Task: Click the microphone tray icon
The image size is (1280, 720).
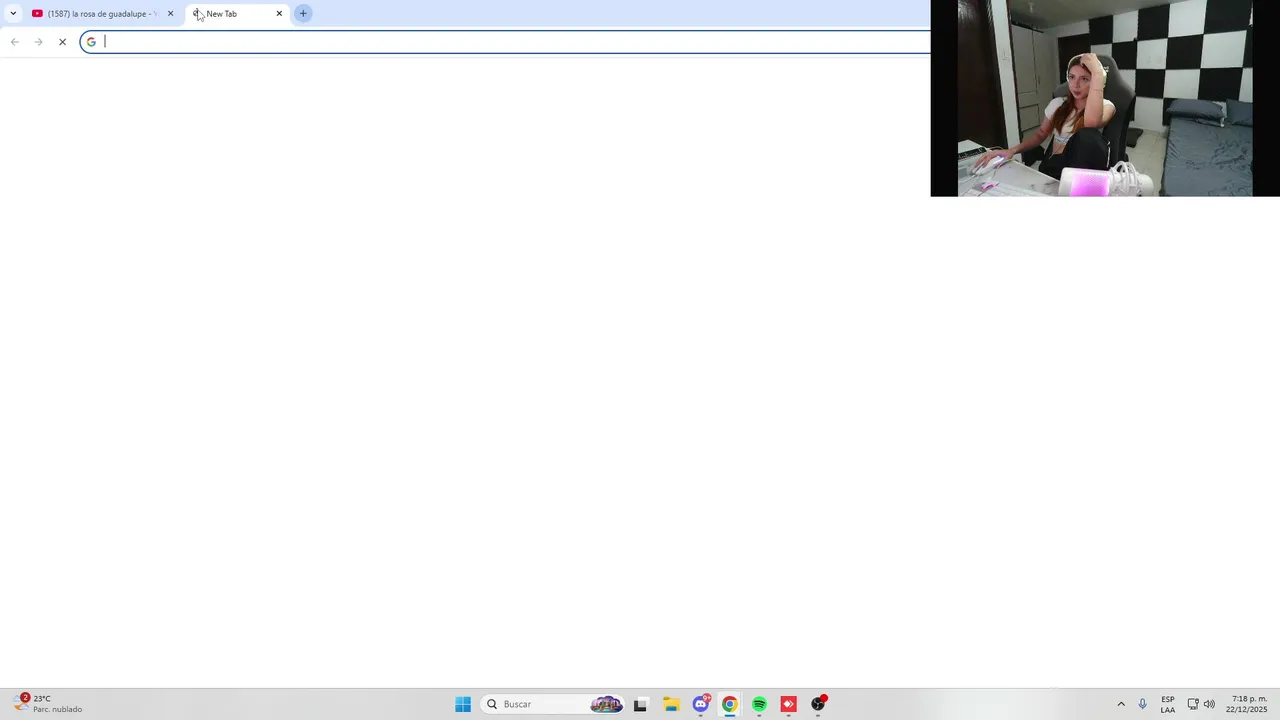Action: [x=1143, y=704]
